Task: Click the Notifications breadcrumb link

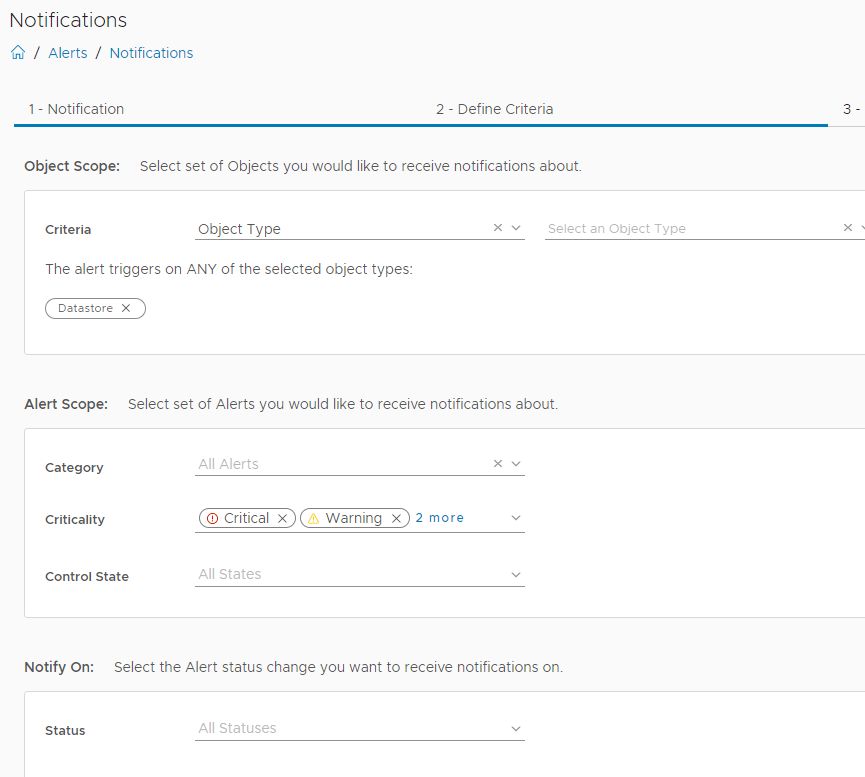Action: pos(151,53)
